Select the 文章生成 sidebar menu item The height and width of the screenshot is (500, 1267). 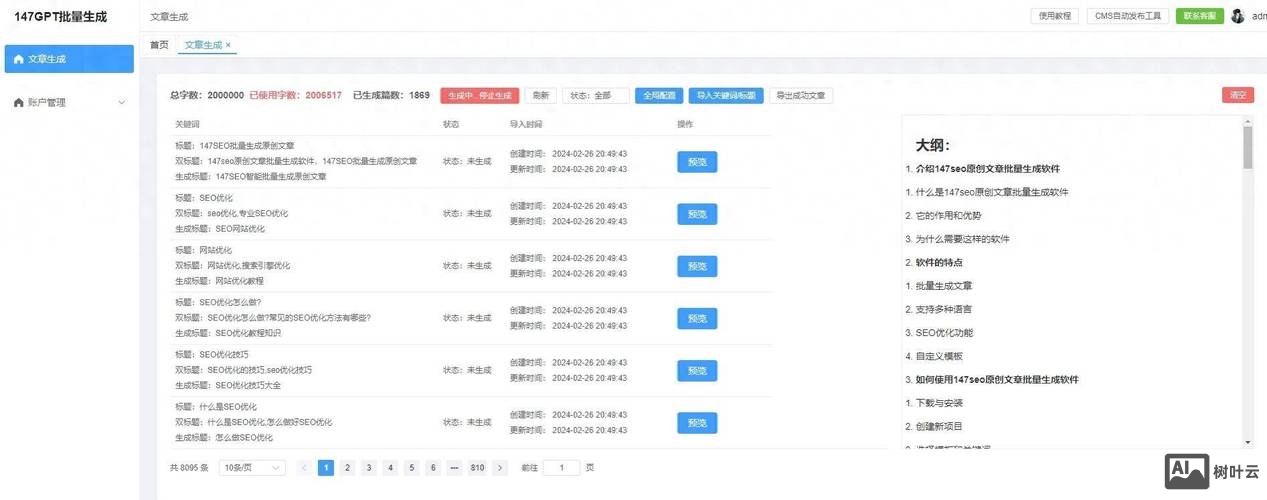pos(69,59)
